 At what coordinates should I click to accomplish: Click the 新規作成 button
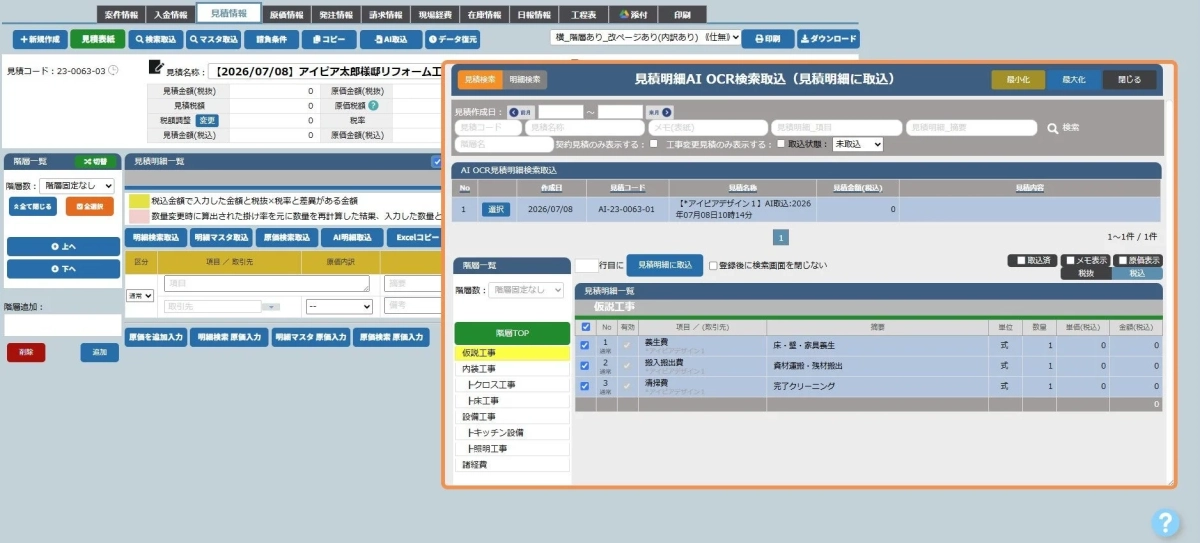(40, 39)
